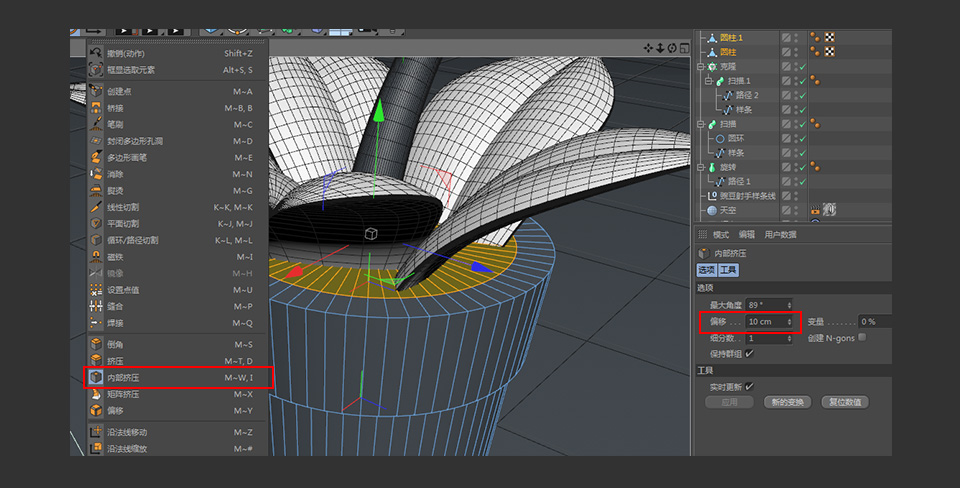This screenshot has width=960, height=488.
Task: Click the 最大角度 89° input field
Action: coord(770,305)
